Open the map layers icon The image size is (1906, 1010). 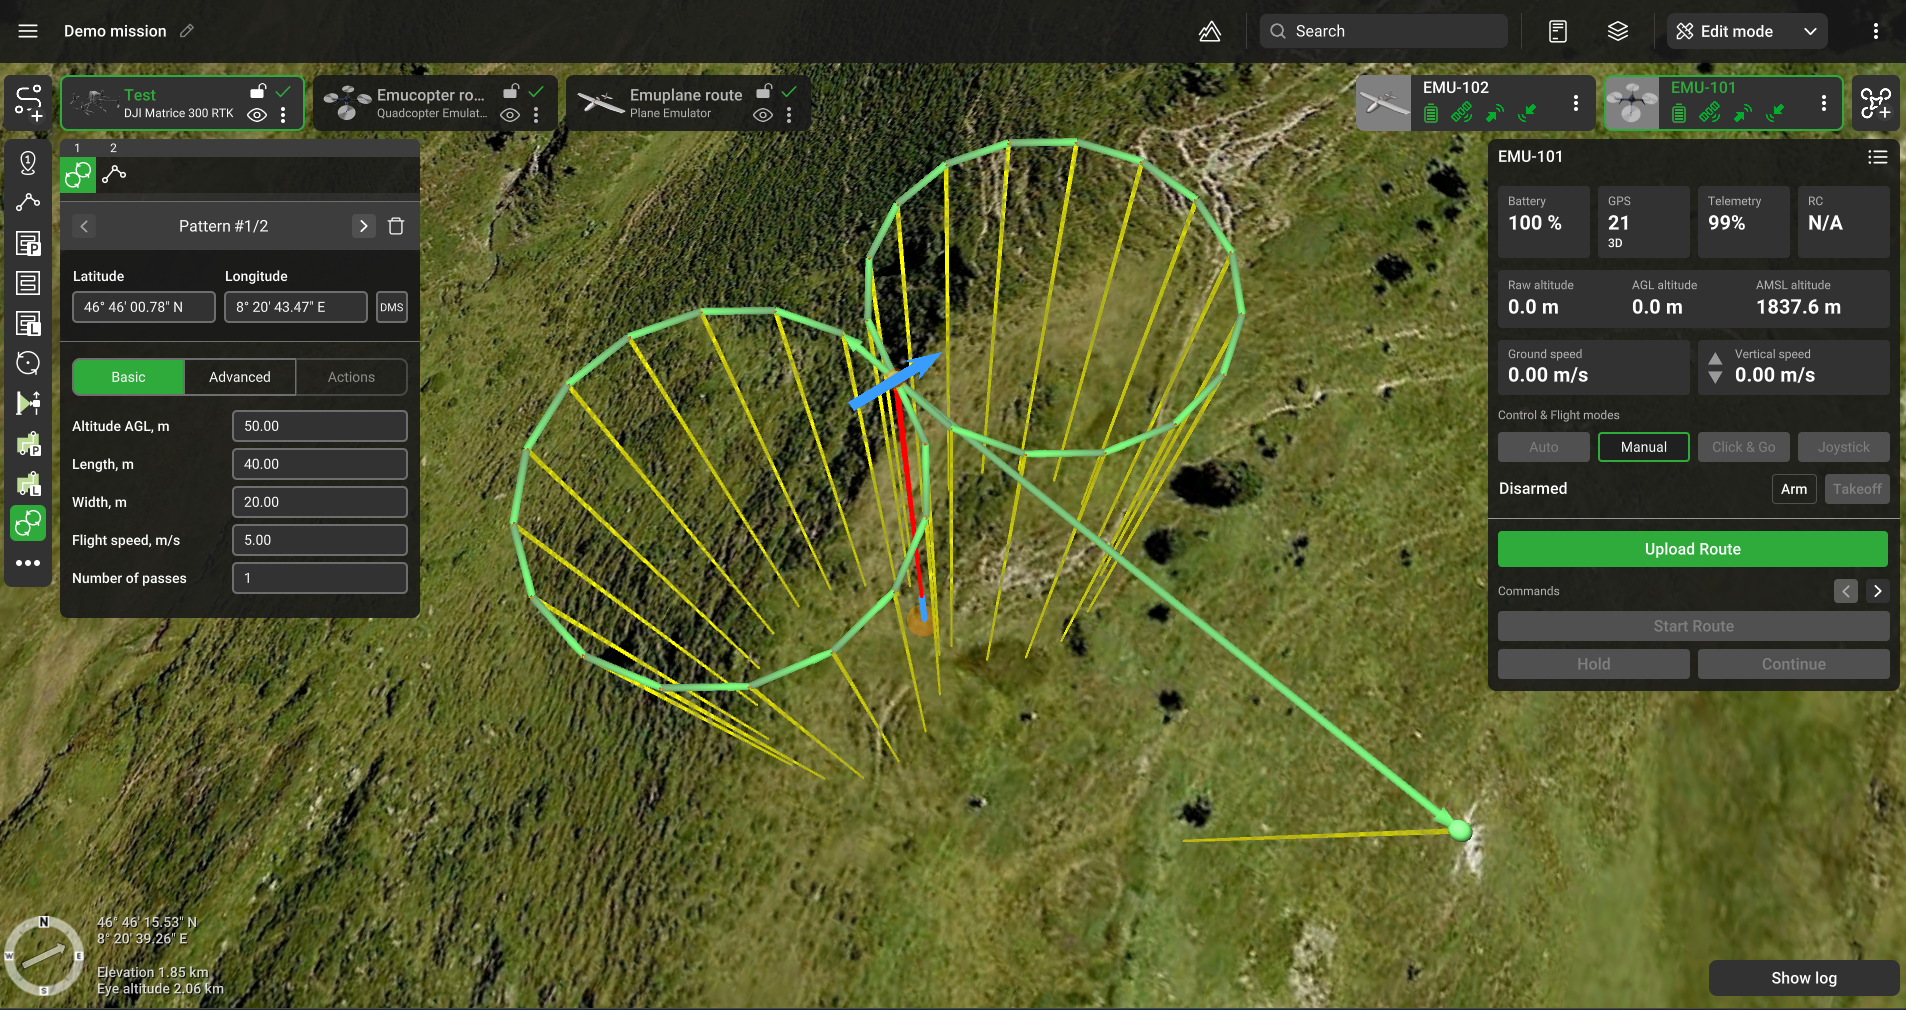(1618, 31)
